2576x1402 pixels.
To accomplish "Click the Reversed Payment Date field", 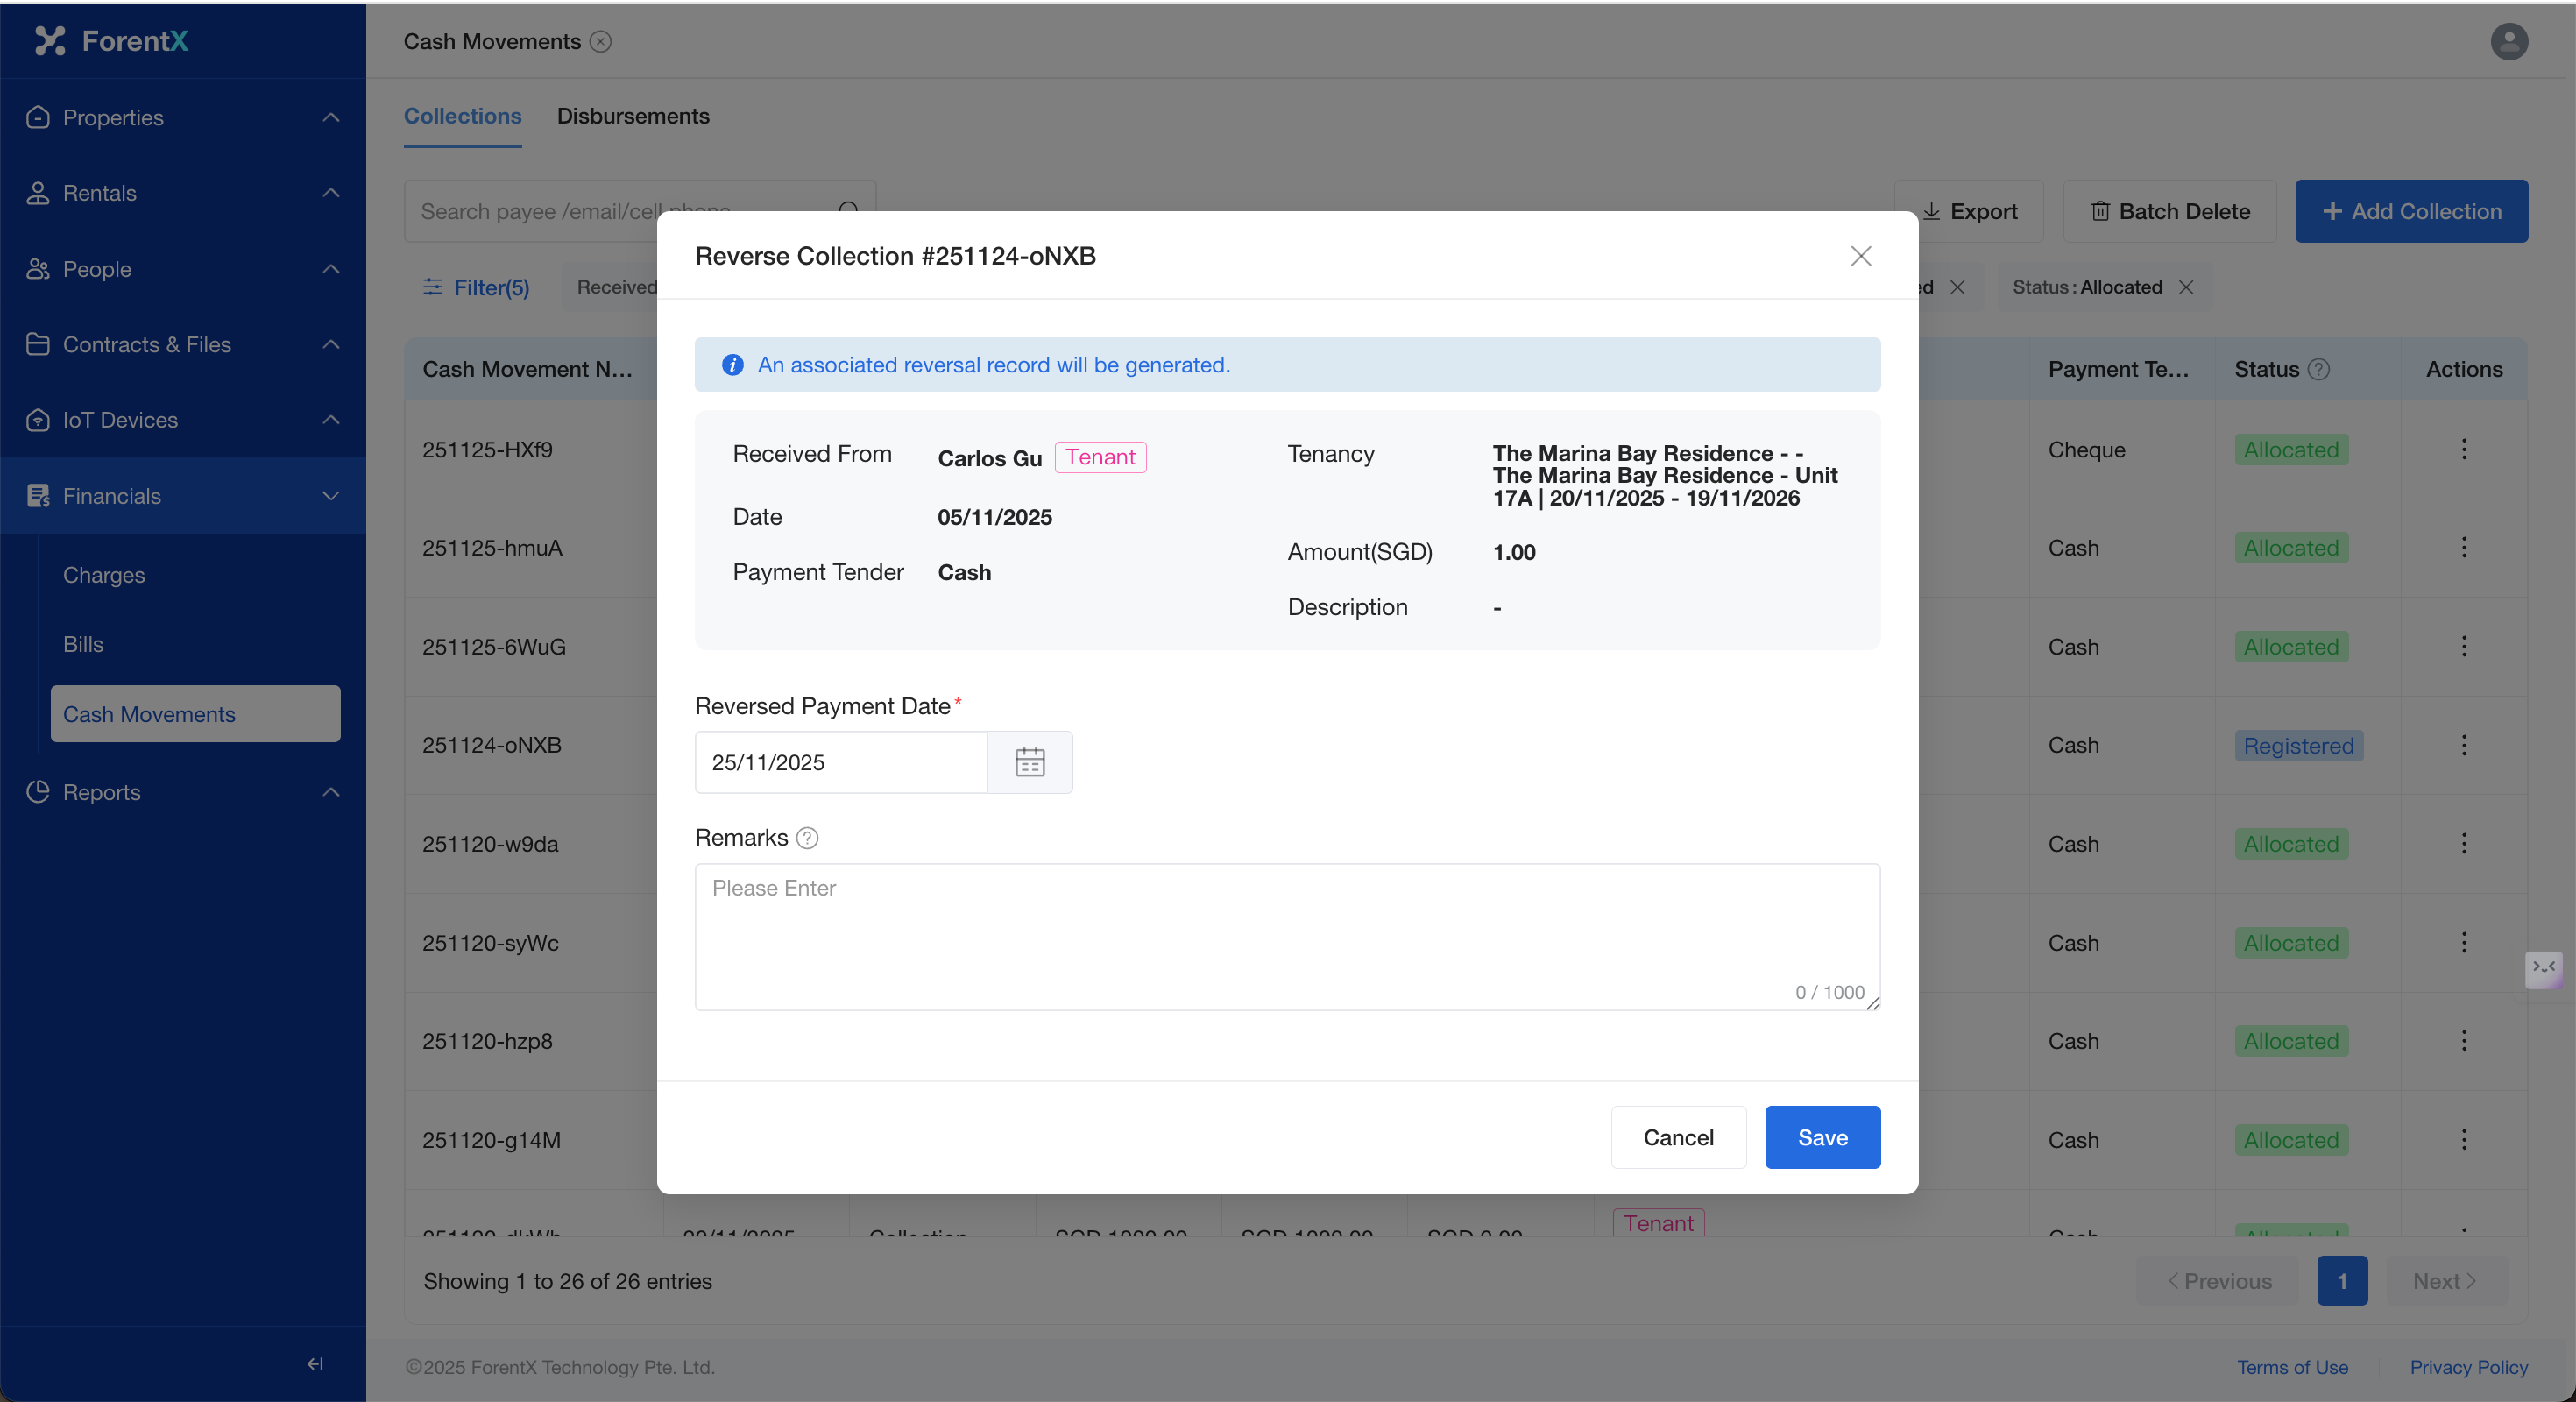I will (840, 762).
